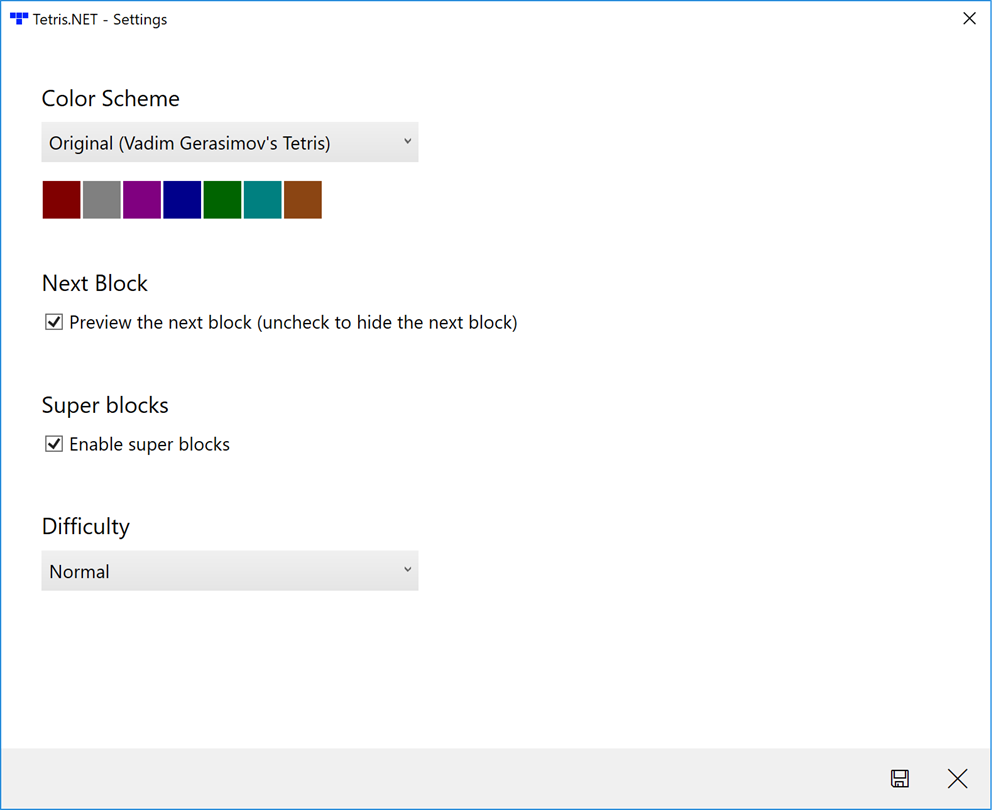The width and height of the screenshot is (992, 810).
Task: Click the gray color swatch
Action: pos(102,200)
